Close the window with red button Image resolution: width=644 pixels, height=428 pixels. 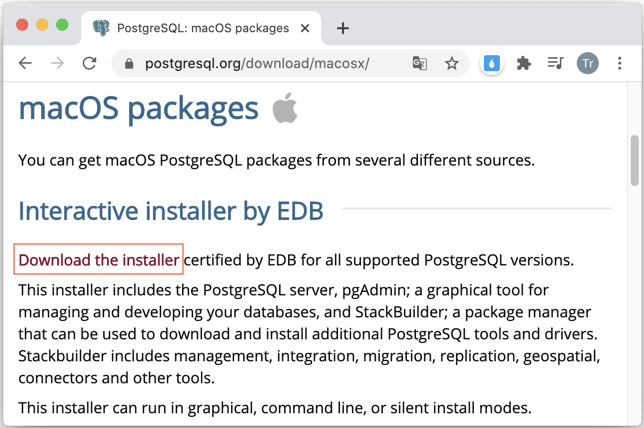point(22,25)
